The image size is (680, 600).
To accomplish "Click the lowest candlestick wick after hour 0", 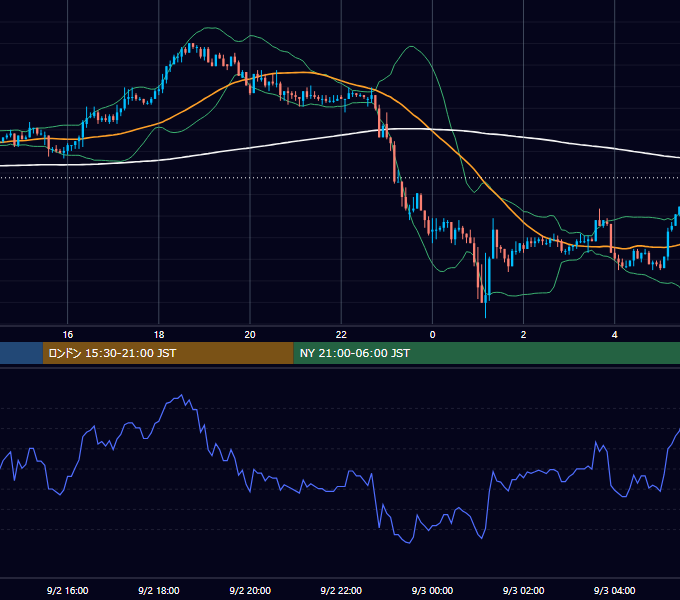I will pyautogui.click(x=486, y=310).
